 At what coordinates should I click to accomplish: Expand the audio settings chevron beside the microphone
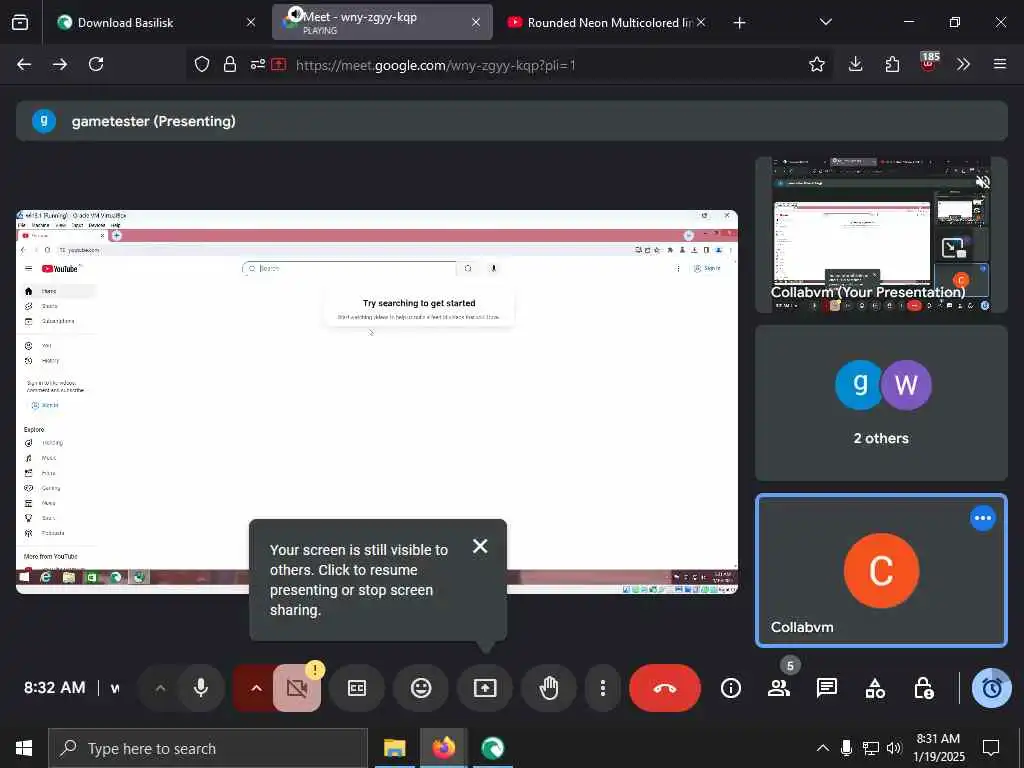[160, 688]
